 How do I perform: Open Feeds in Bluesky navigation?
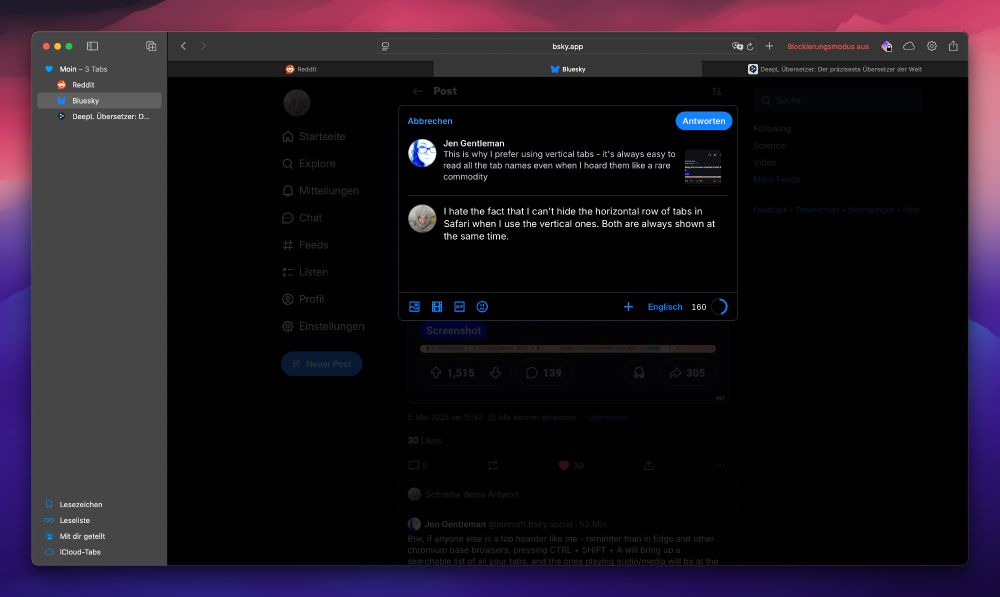click(x=305, y=245)
